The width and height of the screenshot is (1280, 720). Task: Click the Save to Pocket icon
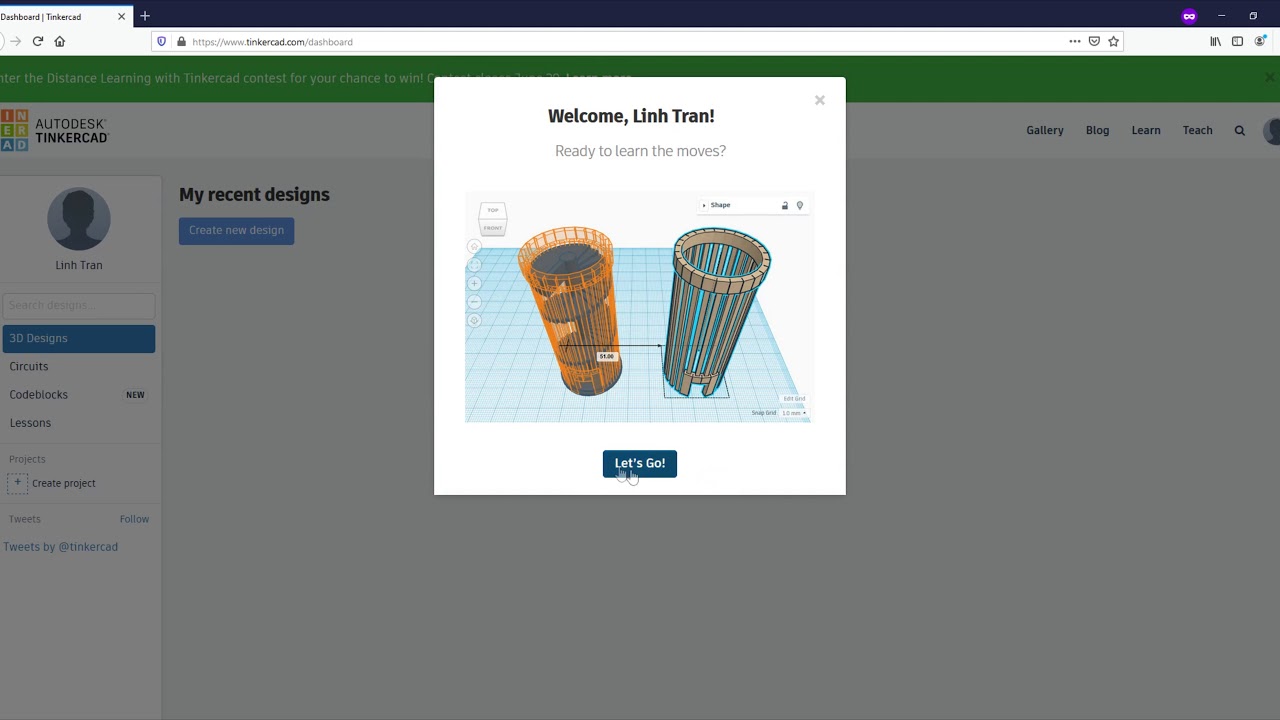(1094, 42)
